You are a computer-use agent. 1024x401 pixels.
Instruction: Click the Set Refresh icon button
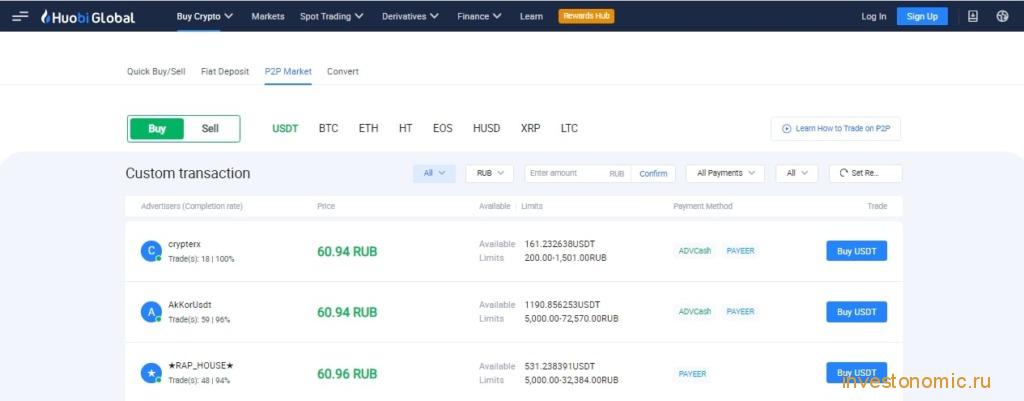pyautogui.click(x=865, y=173)
